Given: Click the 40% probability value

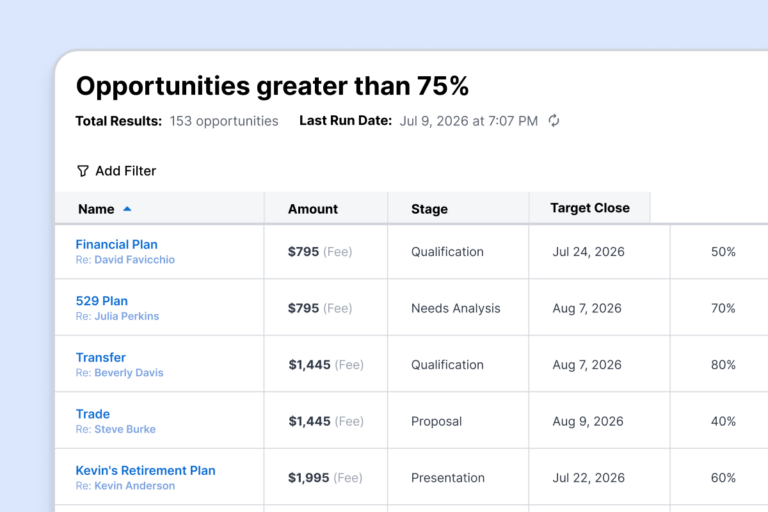Looking at the screenshot, I should [x=723, y=421].
